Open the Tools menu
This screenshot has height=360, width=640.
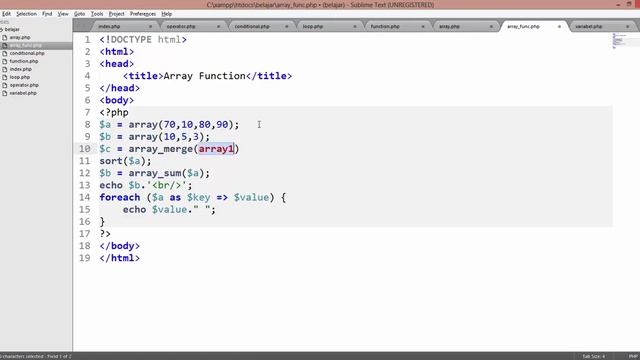coord(97,14)
